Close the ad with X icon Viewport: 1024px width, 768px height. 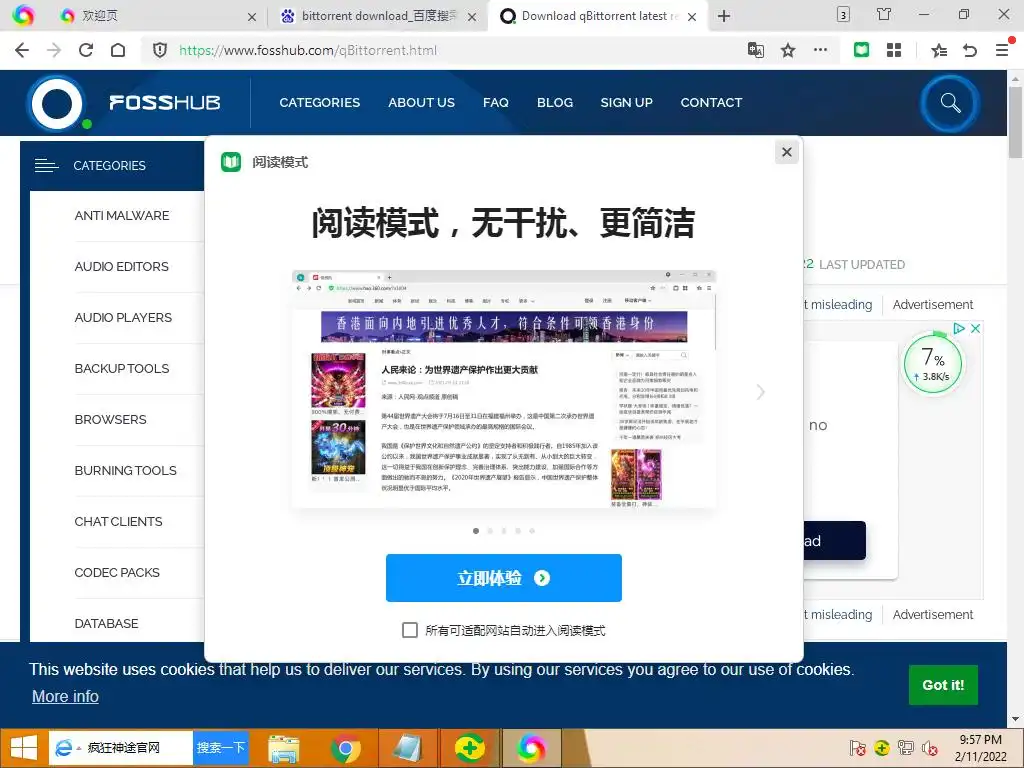click(x=975, y=328)
